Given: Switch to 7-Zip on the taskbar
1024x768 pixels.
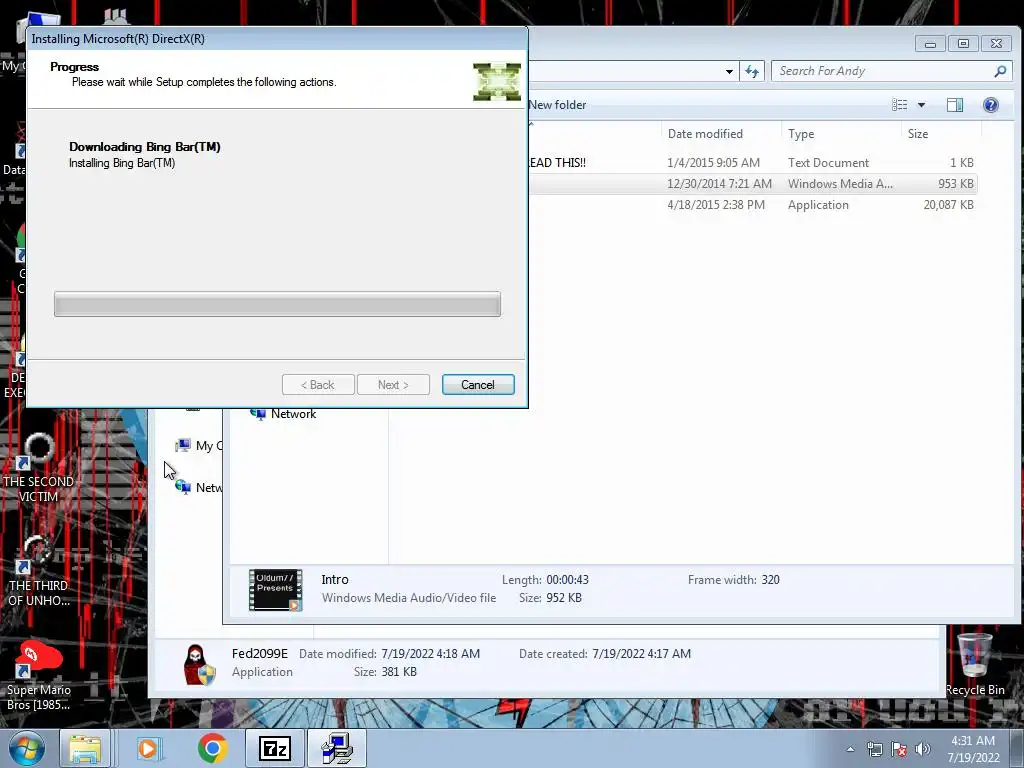Looking at the screenshot, I should [275, 748].
